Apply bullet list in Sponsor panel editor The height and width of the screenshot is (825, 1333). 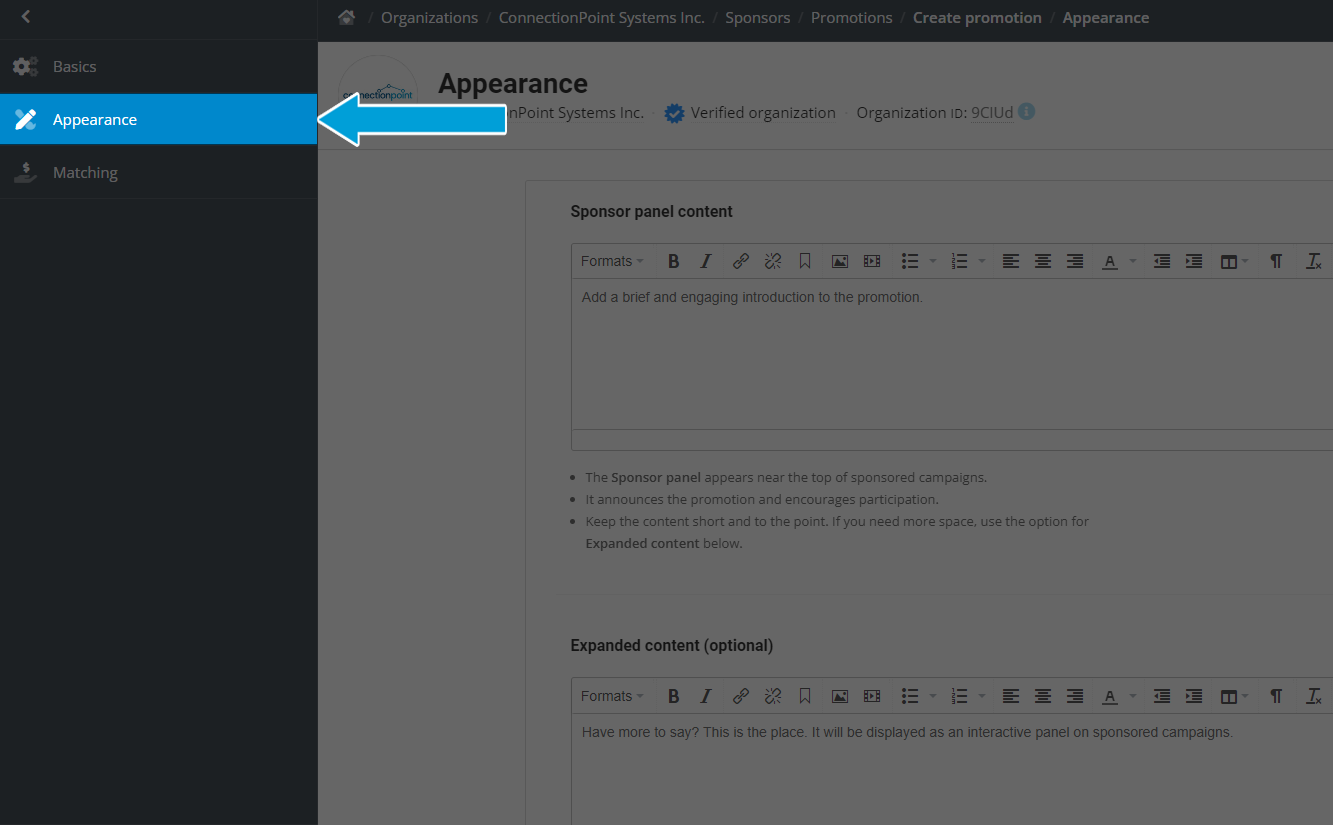pyautogui.click(x=910, y=261)
